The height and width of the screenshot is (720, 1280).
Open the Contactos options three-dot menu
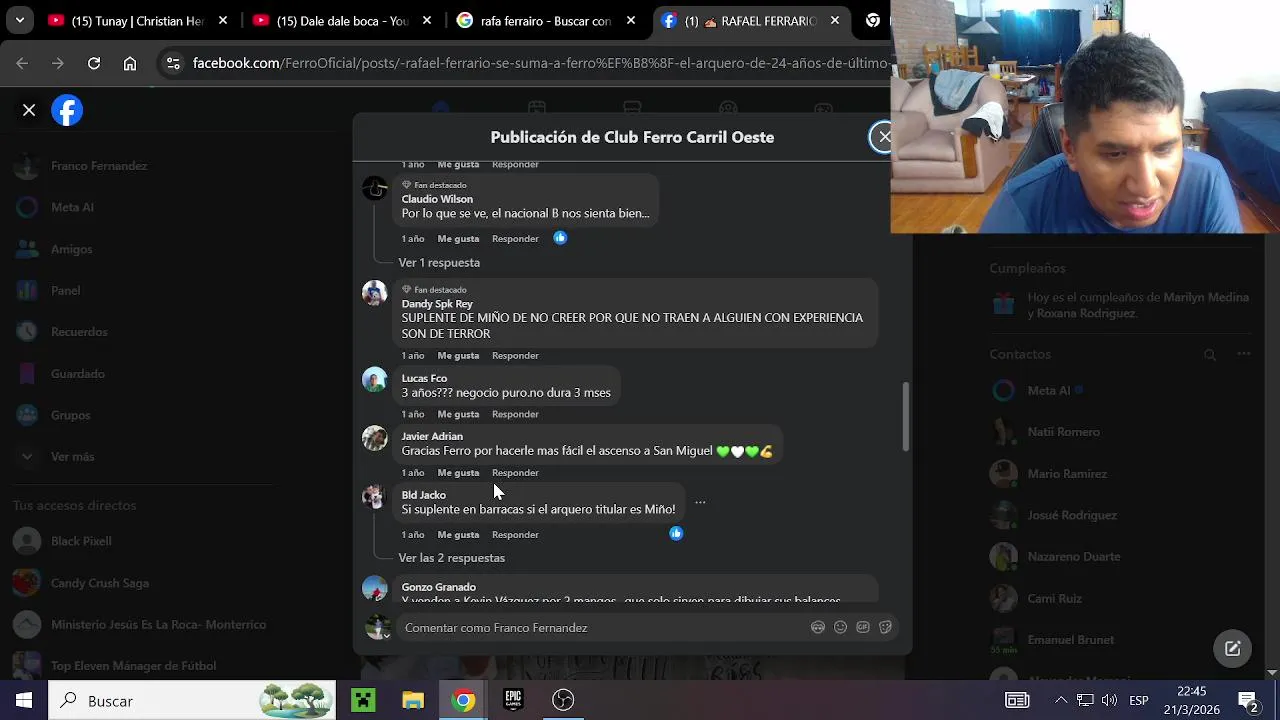(x=1244, y=354)
